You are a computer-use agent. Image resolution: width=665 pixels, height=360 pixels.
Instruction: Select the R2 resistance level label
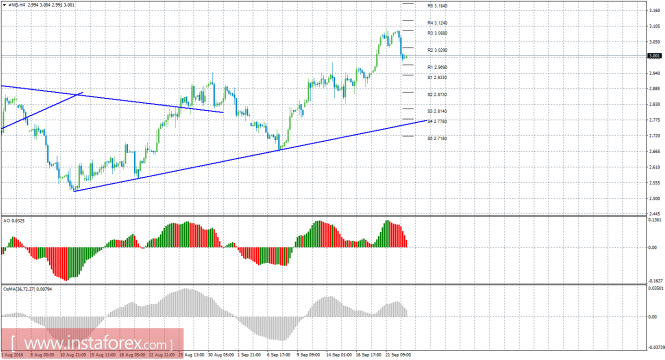[437, 50]
